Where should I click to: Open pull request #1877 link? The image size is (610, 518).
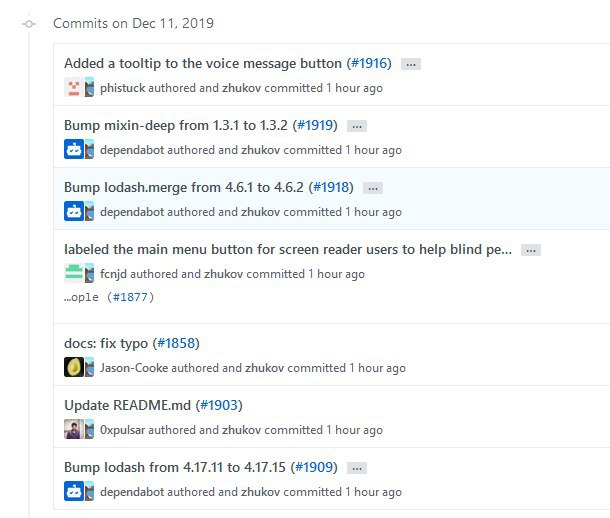(130, 297)
